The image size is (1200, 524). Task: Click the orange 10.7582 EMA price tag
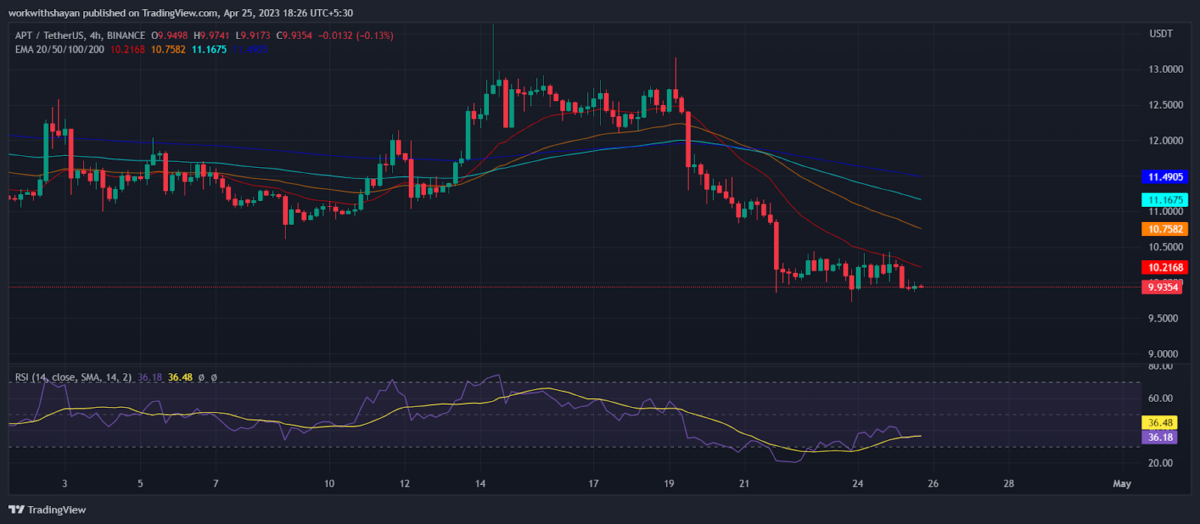click(1164, 229)
